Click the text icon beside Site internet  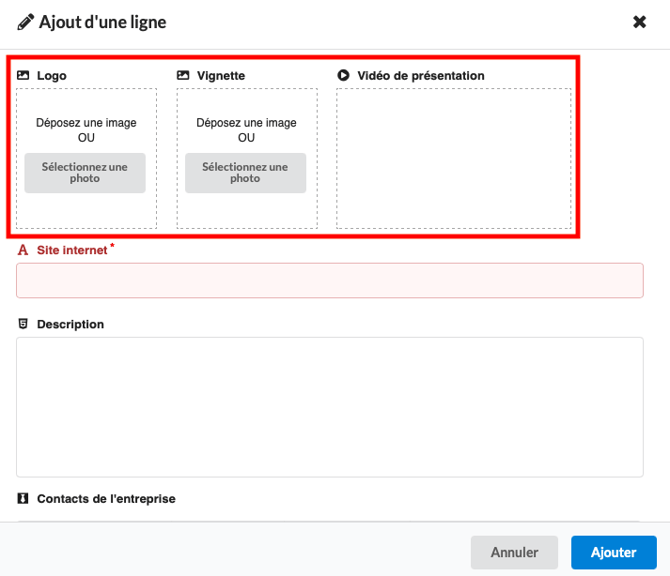coord(23,250)
